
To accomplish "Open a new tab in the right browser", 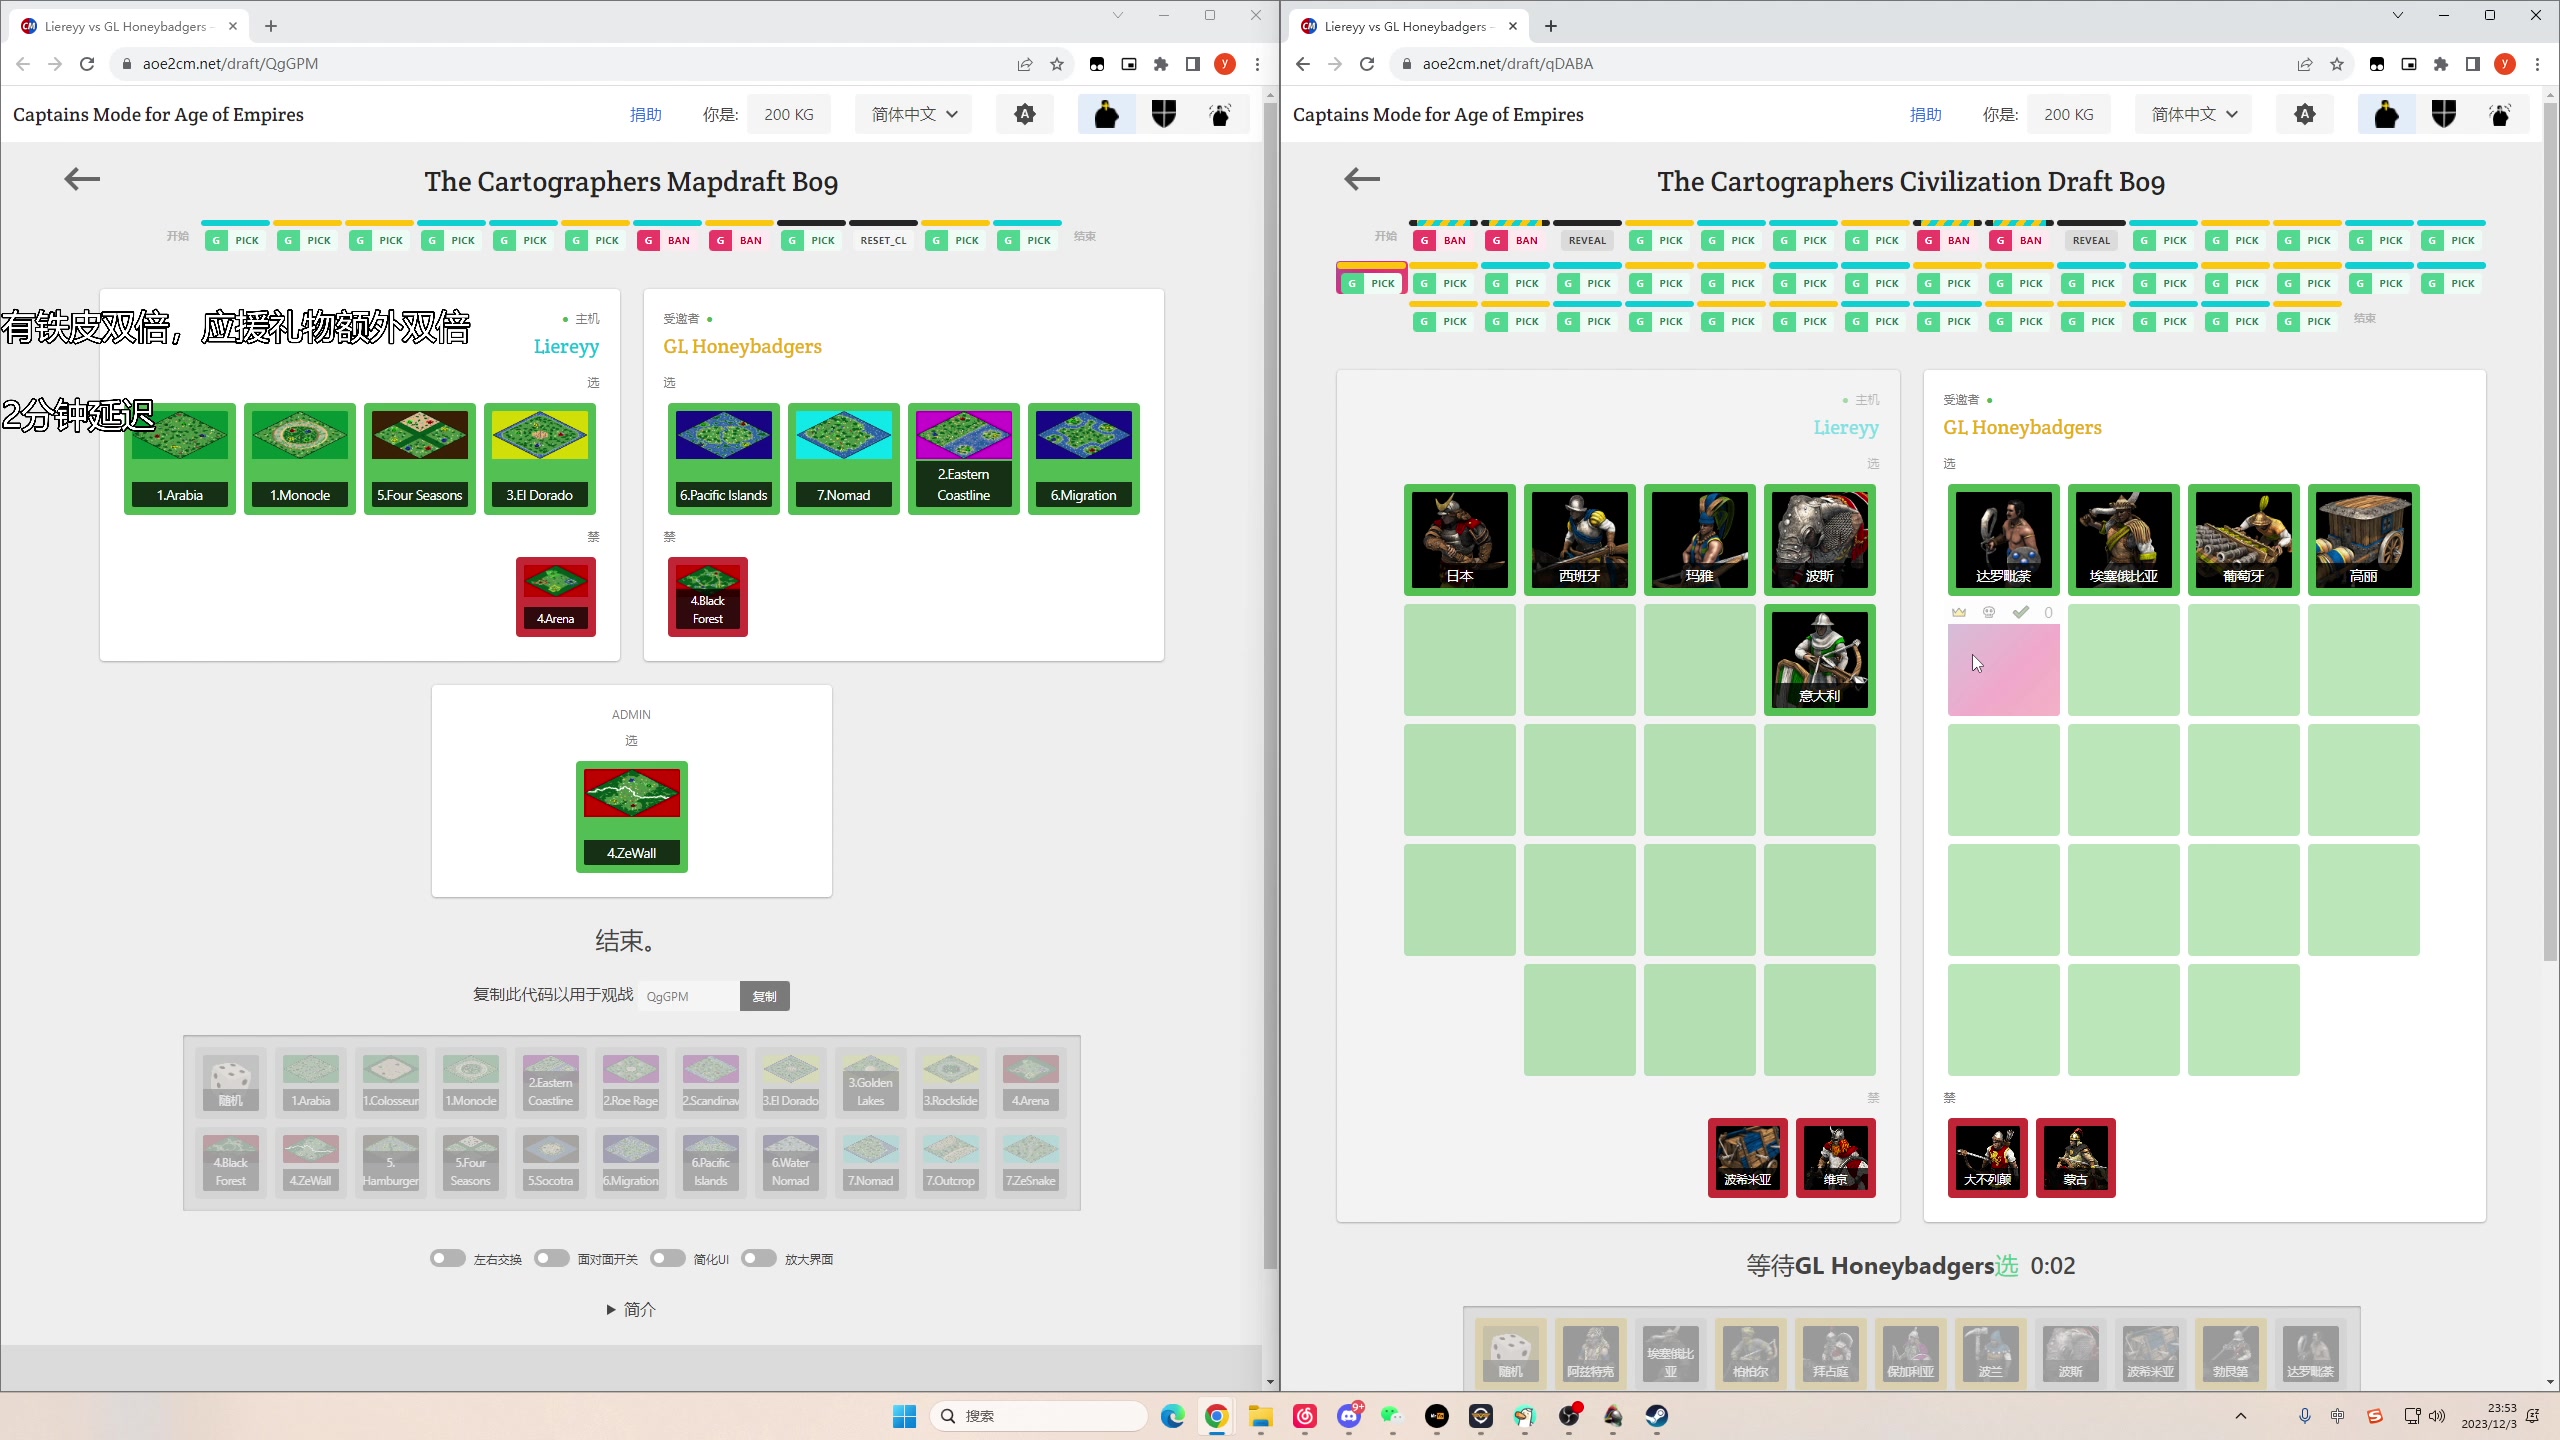I will [1551, 26].
